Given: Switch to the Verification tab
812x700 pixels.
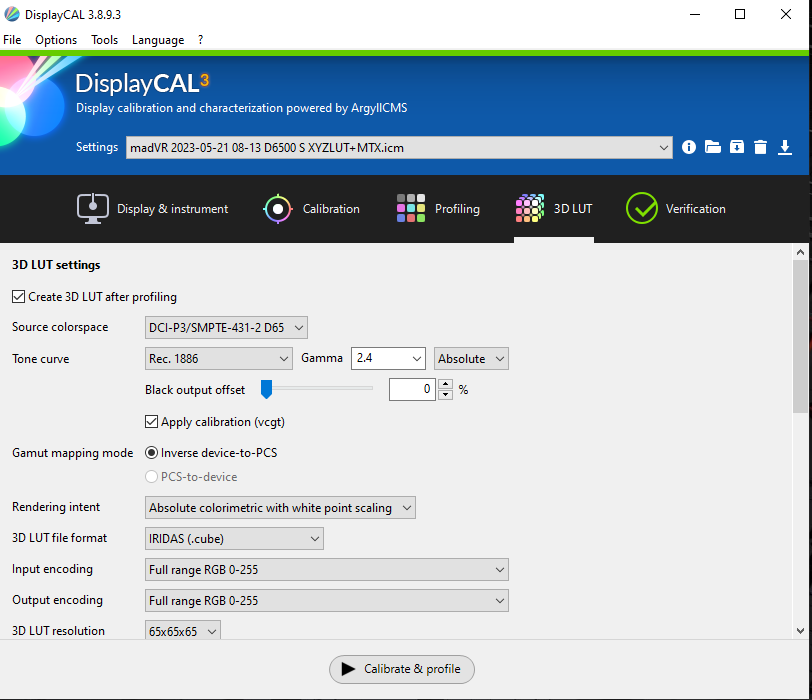Looking at the screenshot, I should tap(676, 209).
